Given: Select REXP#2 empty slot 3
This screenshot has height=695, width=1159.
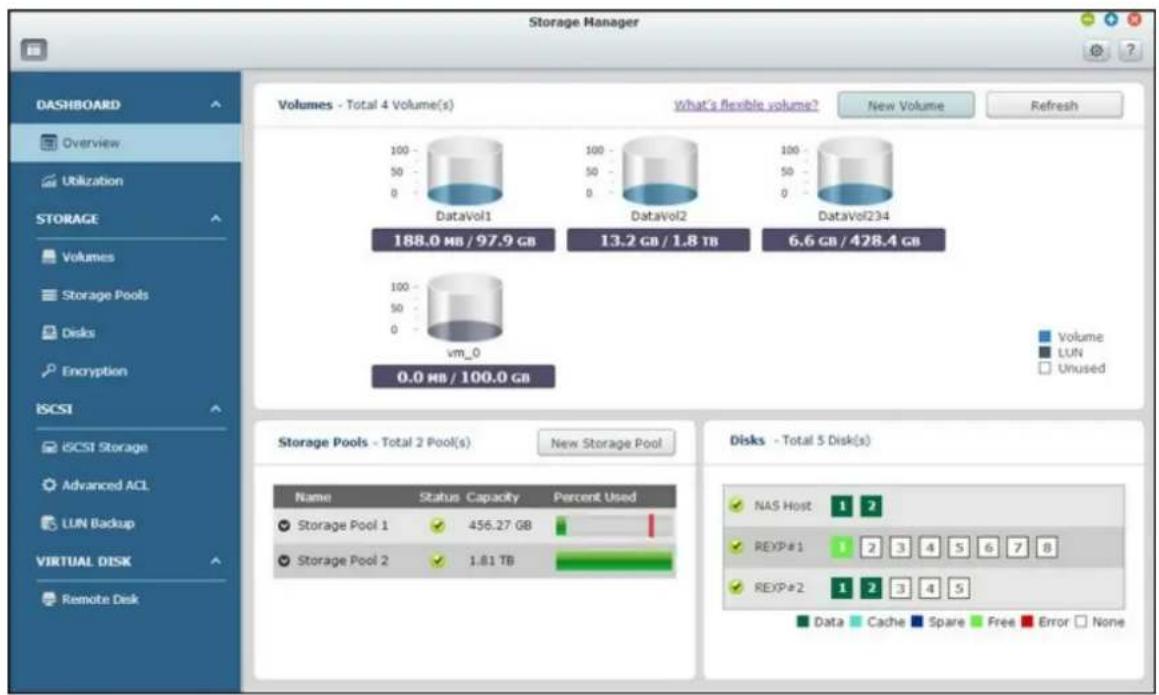Looking at the screenshot, I should (x=900, y=588).
